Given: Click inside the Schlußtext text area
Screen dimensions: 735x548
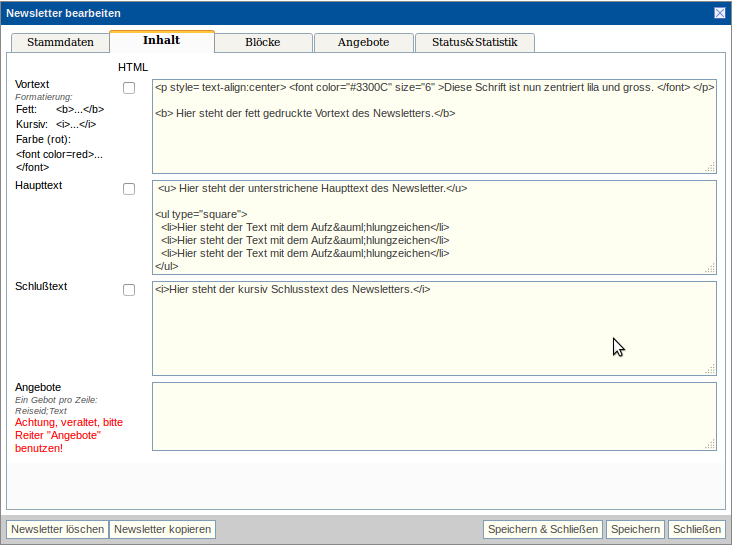Looking at the screenshot, I should click(x=434, y=330).
